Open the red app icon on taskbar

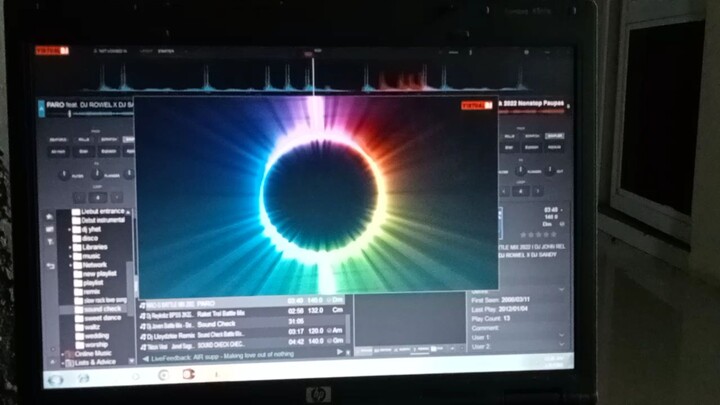coord(187,375)
